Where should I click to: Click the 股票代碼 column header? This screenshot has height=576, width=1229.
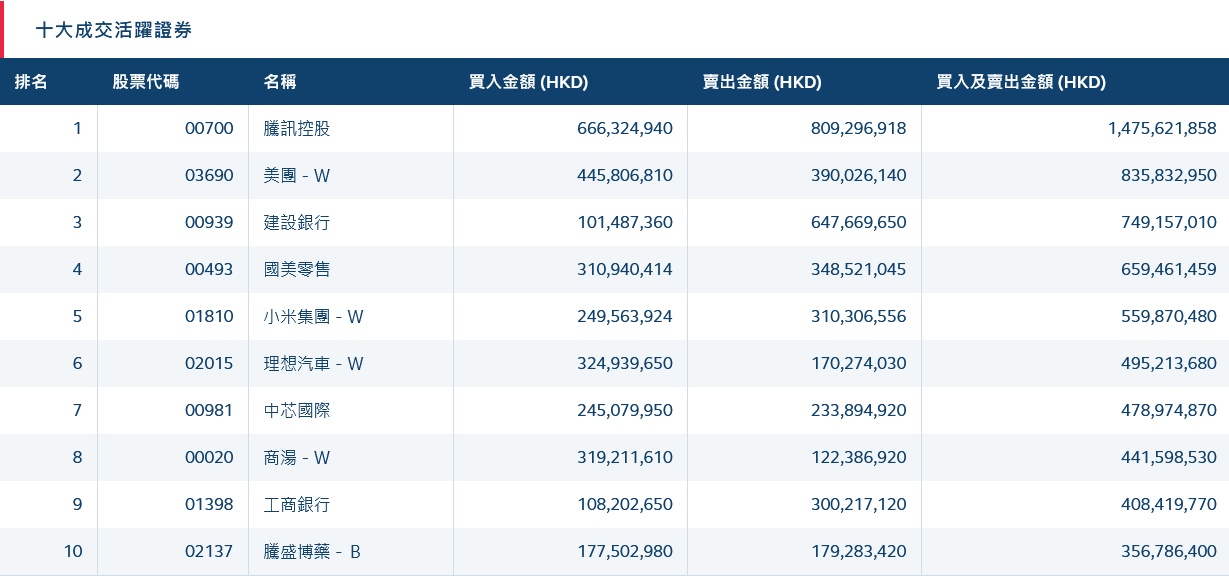point(146,82)
